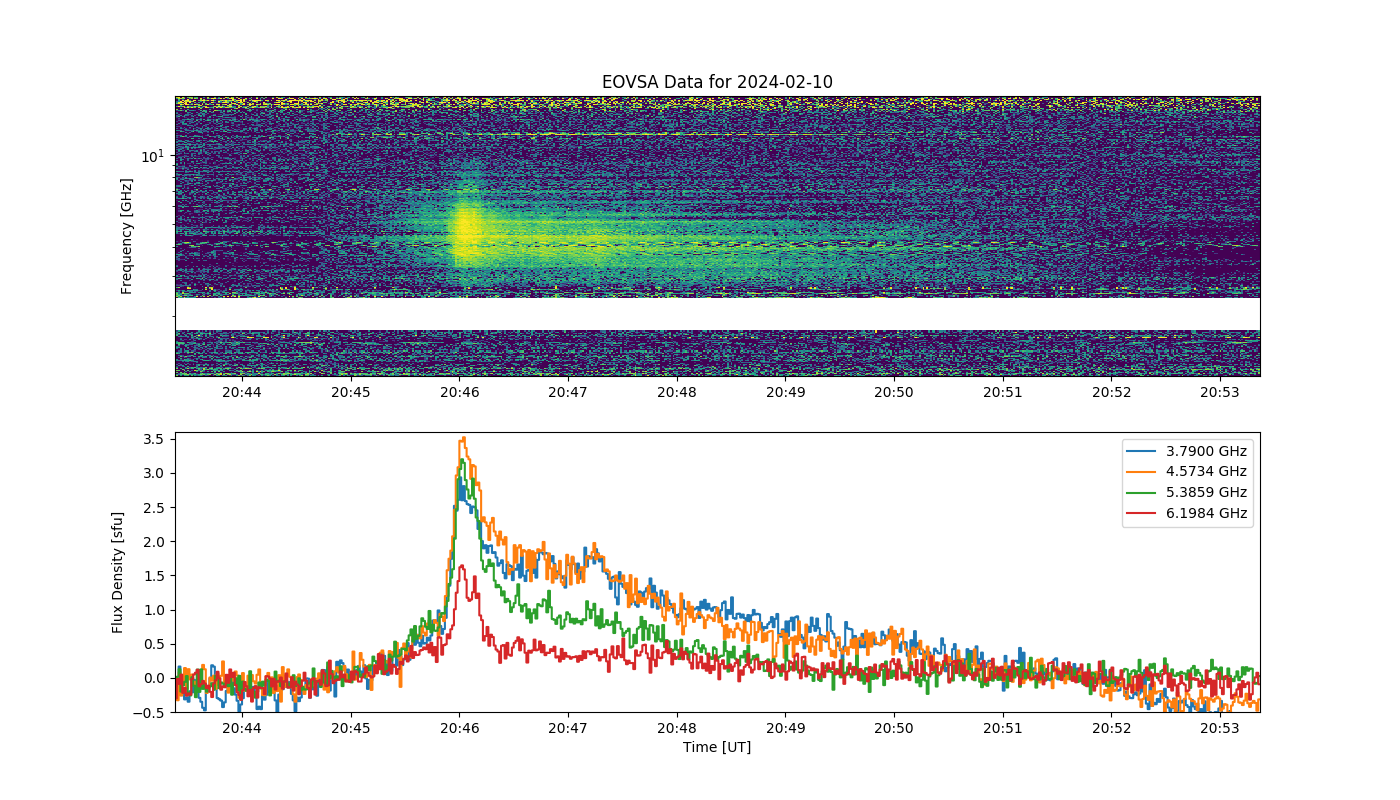Click the Flux Density [sfu] axis label
Image resolution: width=1400 pixels, height=800 pixels.
[x=118, y=572]
